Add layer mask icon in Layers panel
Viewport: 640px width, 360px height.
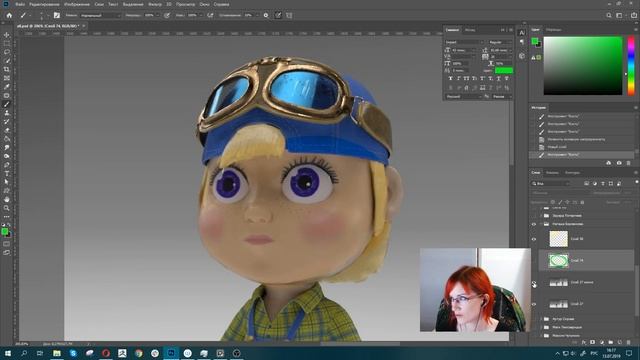click(593, 342)
